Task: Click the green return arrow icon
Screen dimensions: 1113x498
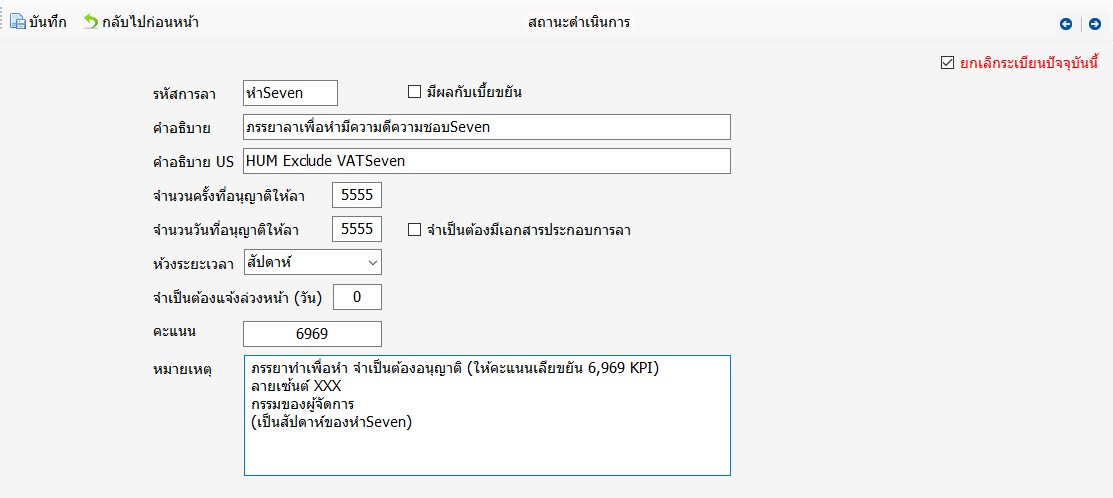Action: (91, 22)
